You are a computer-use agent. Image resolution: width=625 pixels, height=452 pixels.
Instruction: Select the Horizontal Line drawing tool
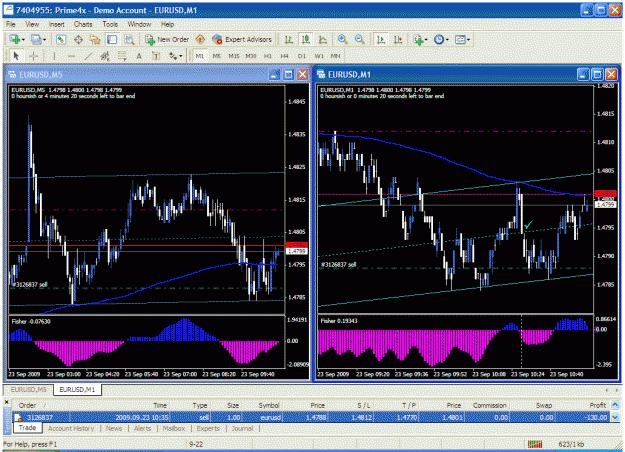[x=71, y=56]
